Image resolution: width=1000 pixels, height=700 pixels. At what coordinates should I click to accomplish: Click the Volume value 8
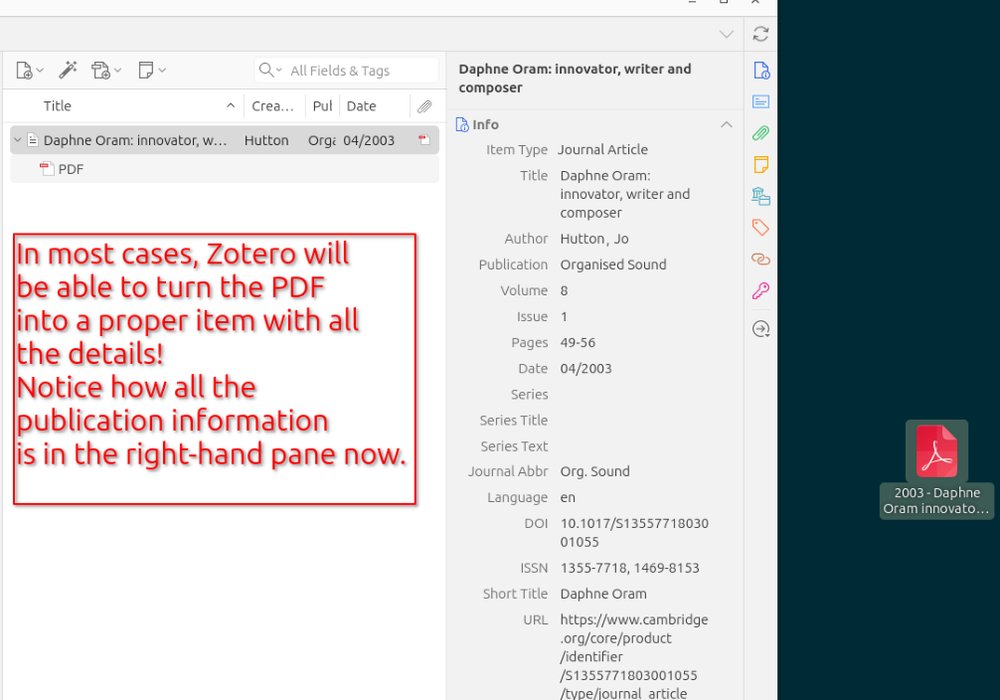pos(564,291)
